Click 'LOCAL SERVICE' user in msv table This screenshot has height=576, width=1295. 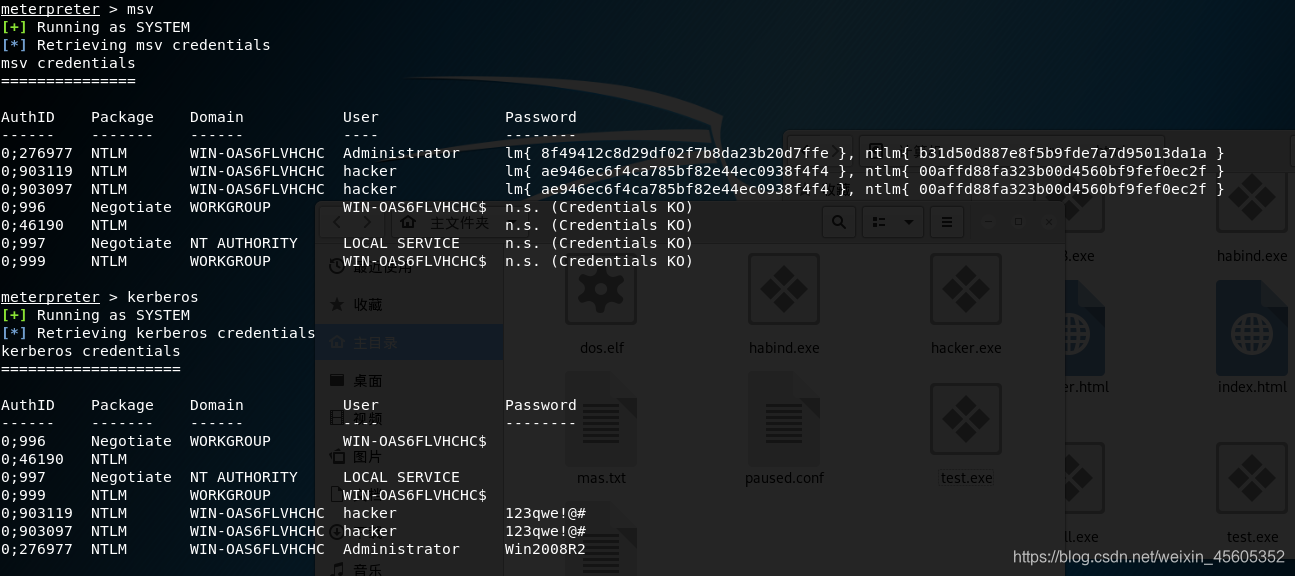pyautogui.click(x=401, y=243)
